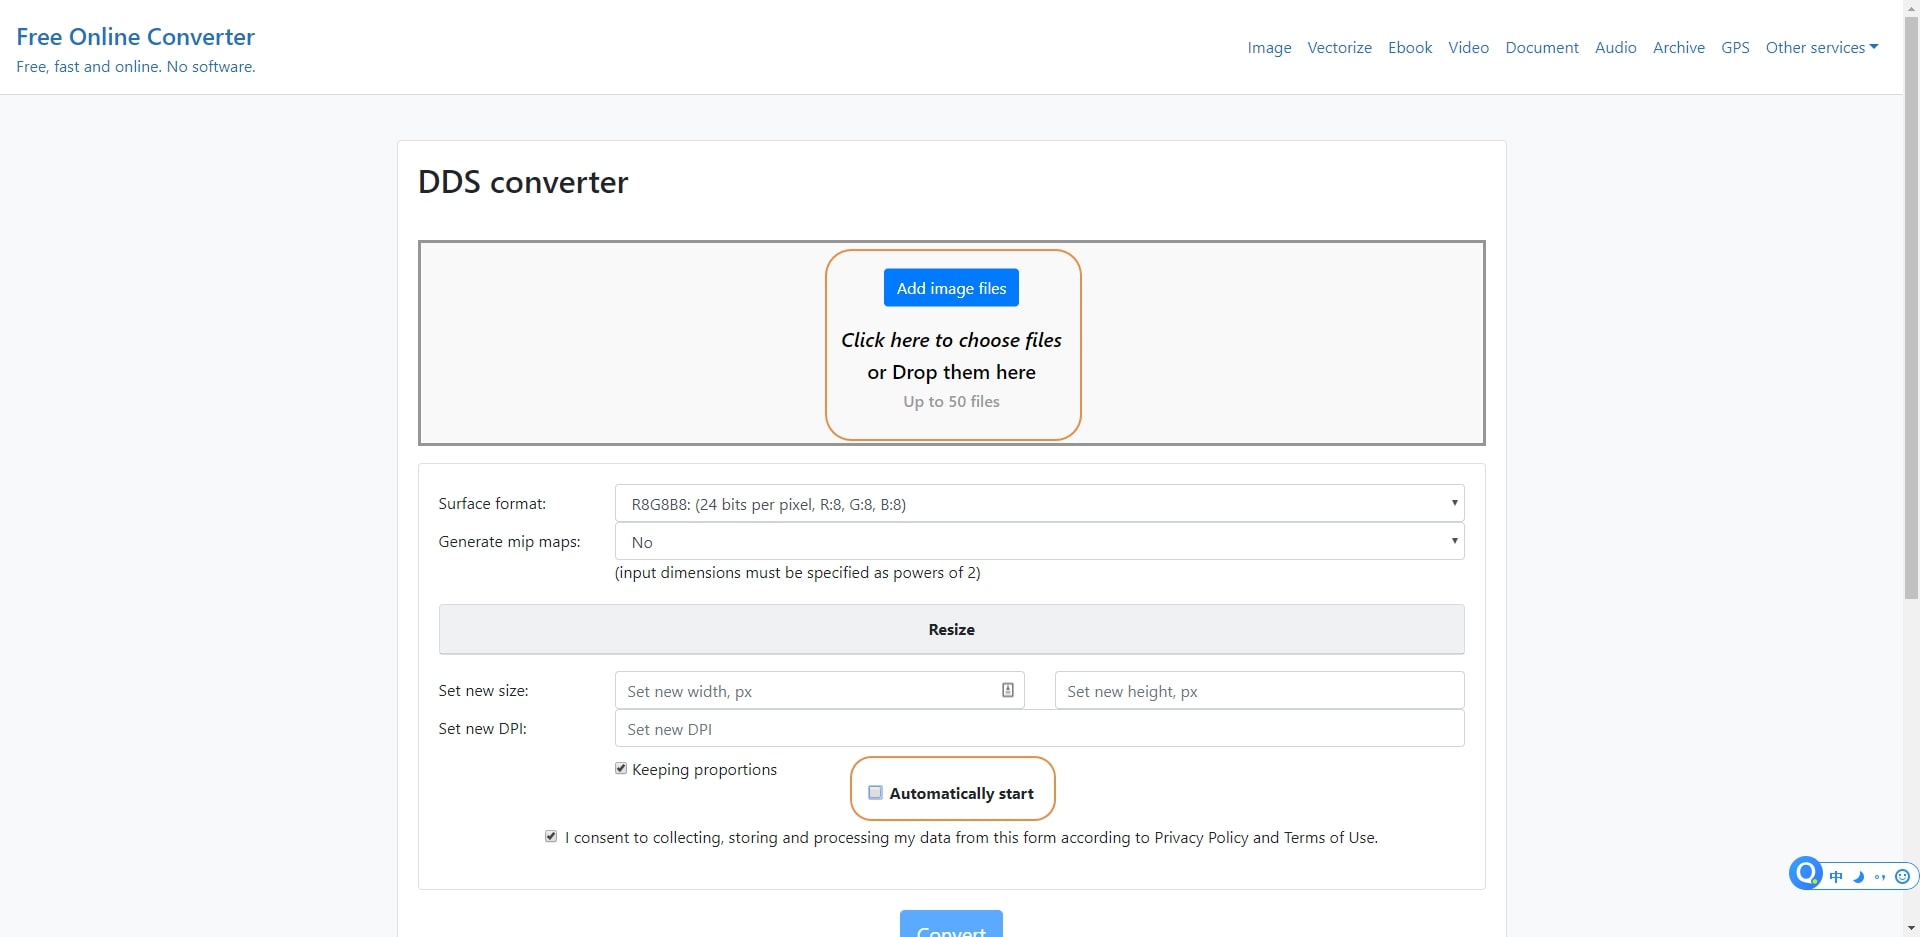This screenshot has height=937, width=1920.
Task: Open the Image menu item
Action: click(1269, 47)
